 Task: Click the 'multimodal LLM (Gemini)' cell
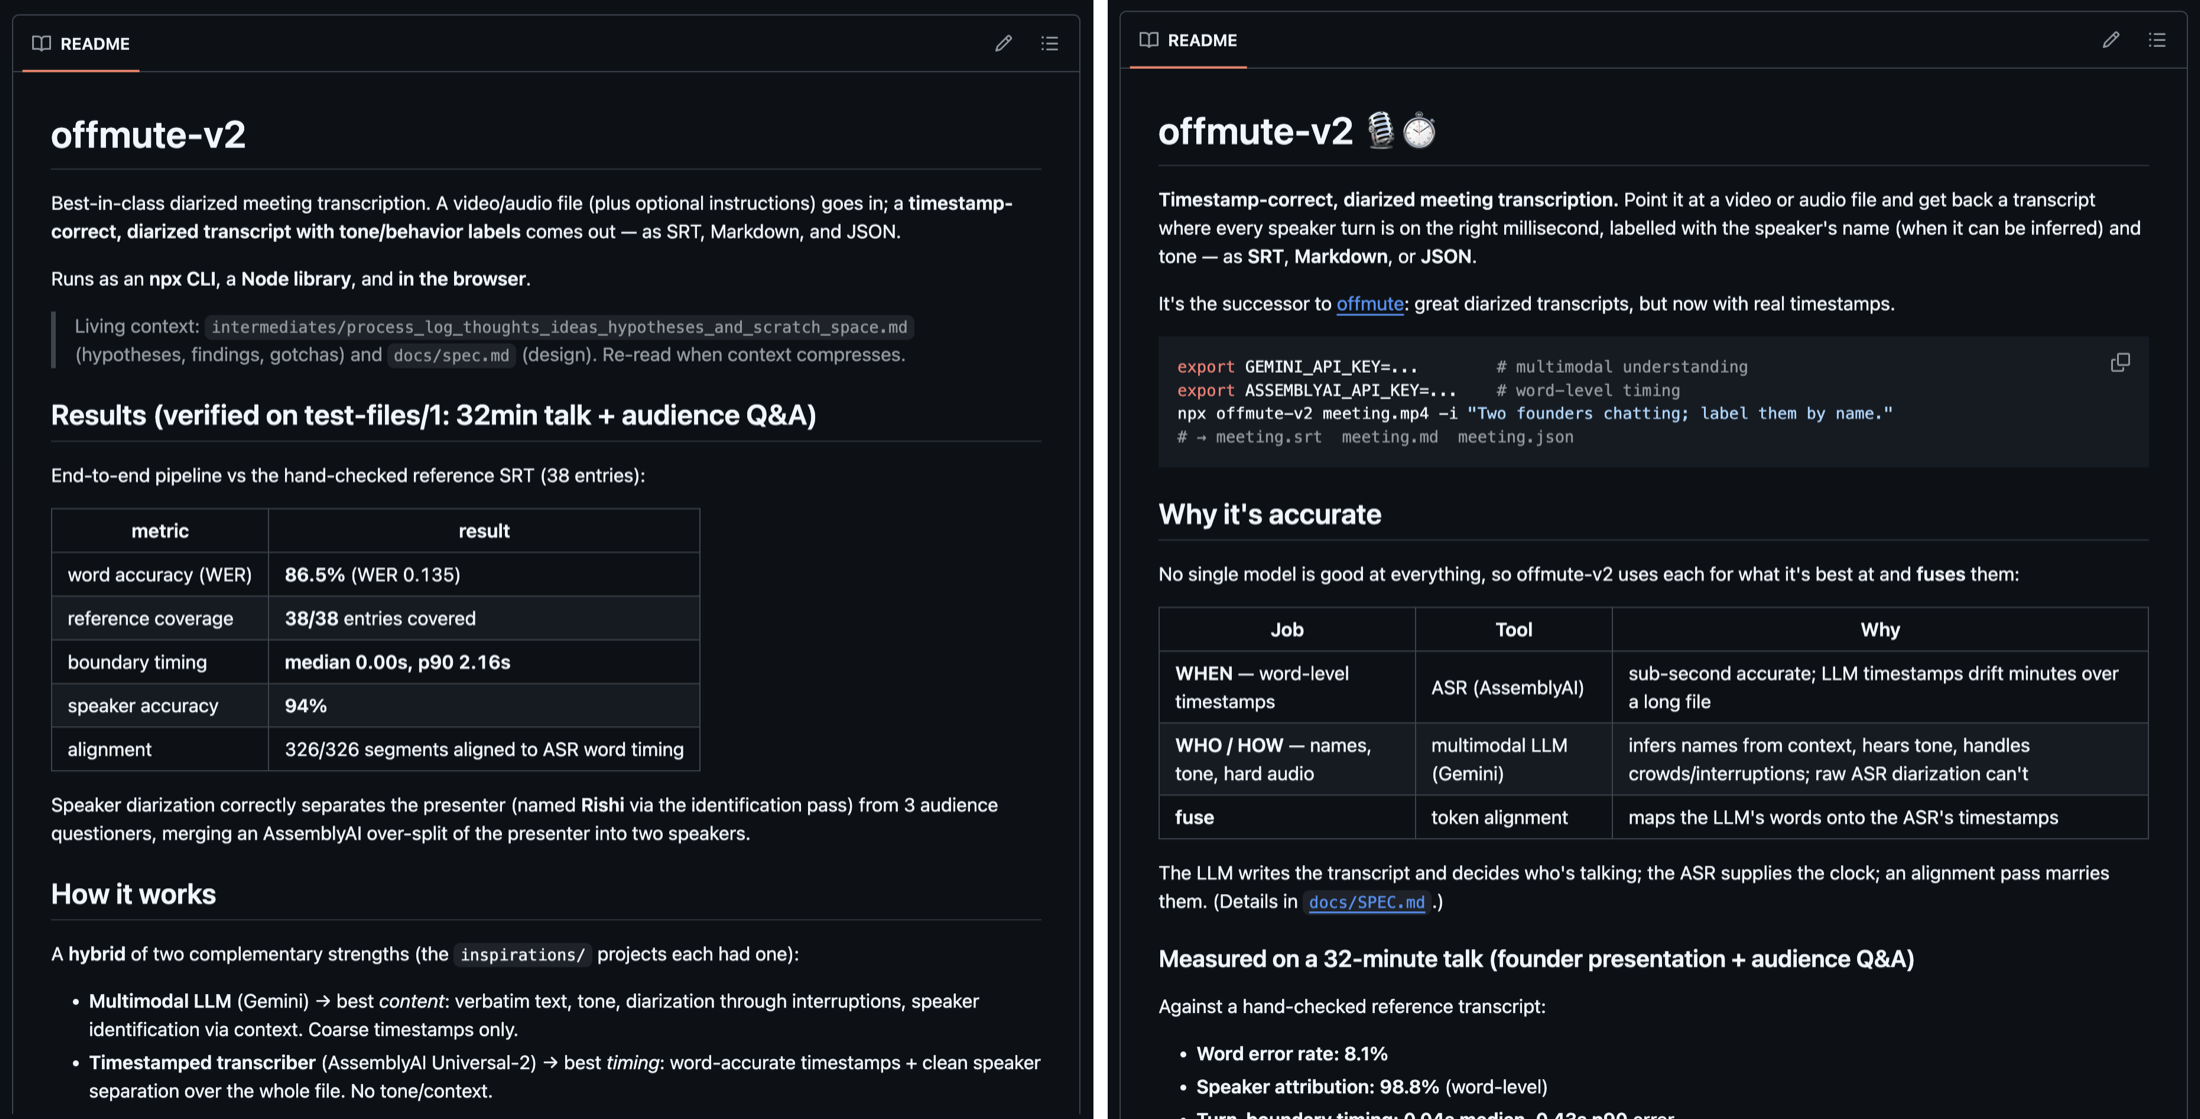[x=1514, y=760]
